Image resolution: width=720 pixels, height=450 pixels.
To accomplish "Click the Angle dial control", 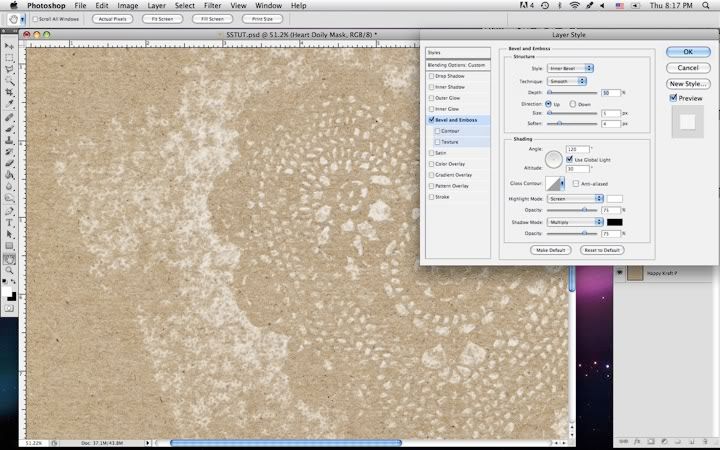I will (554, 159).
